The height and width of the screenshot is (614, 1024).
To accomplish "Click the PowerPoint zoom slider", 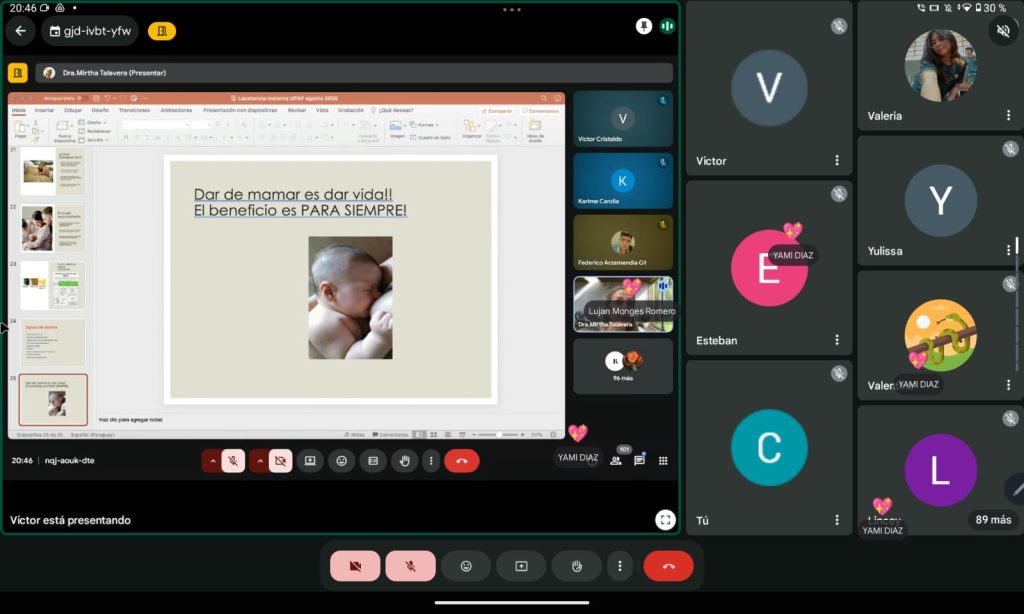I will (x=500, y=434).
